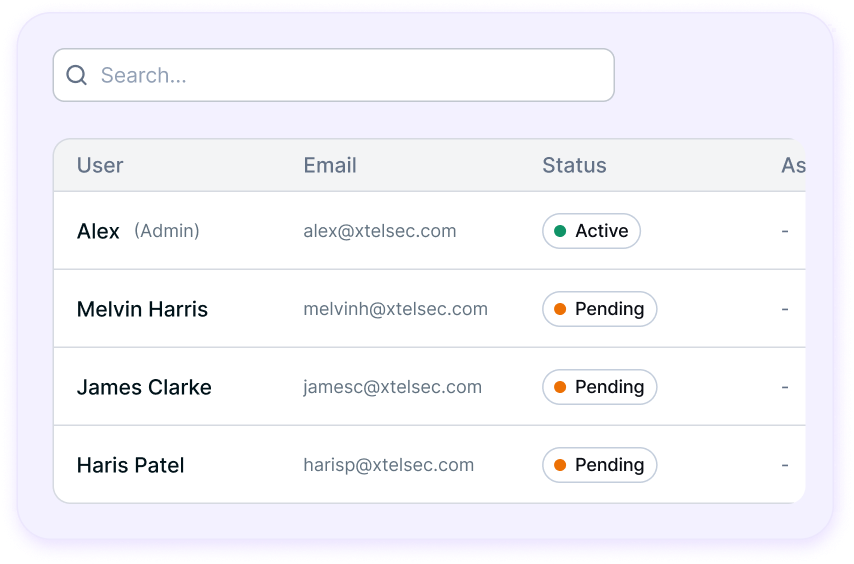
Task: Select James Clarke user row
Action: (429, 387)
